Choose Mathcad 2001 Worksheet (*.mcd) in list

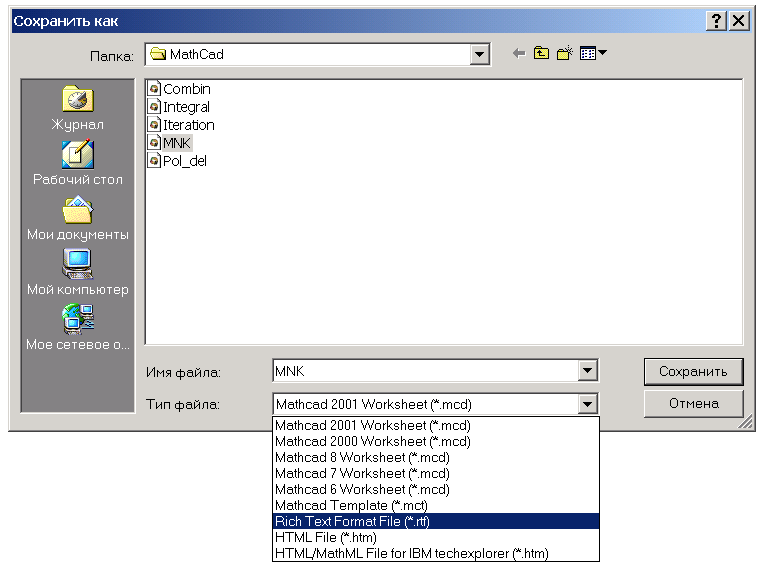[x=436, y=425]
